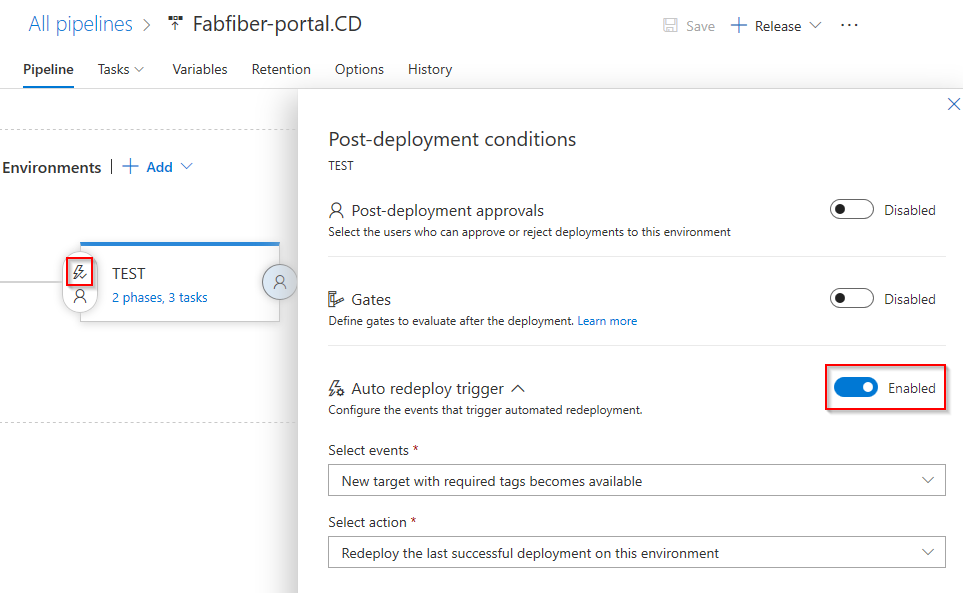The width and height of the screenshot is (963, 593).
Task: Collapse the Auto redeploy trigger section
Action: click(x=518, y=389)
